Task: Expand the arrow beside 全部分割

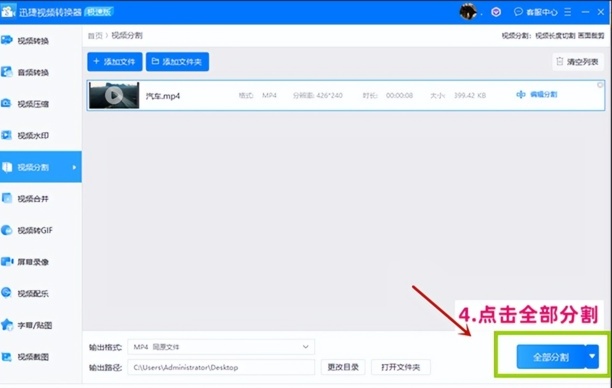Action: pyautogui.click(x=592, y=357)
